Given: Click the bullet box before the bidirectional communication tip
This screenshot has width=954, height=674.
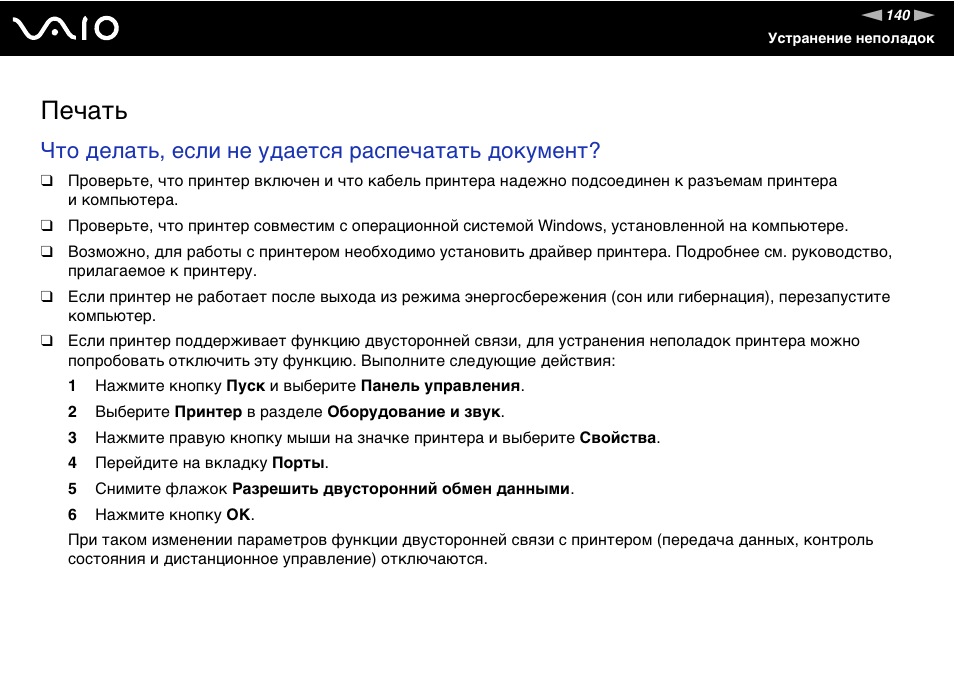Looking at the screenshot, I should pos(46,342).
